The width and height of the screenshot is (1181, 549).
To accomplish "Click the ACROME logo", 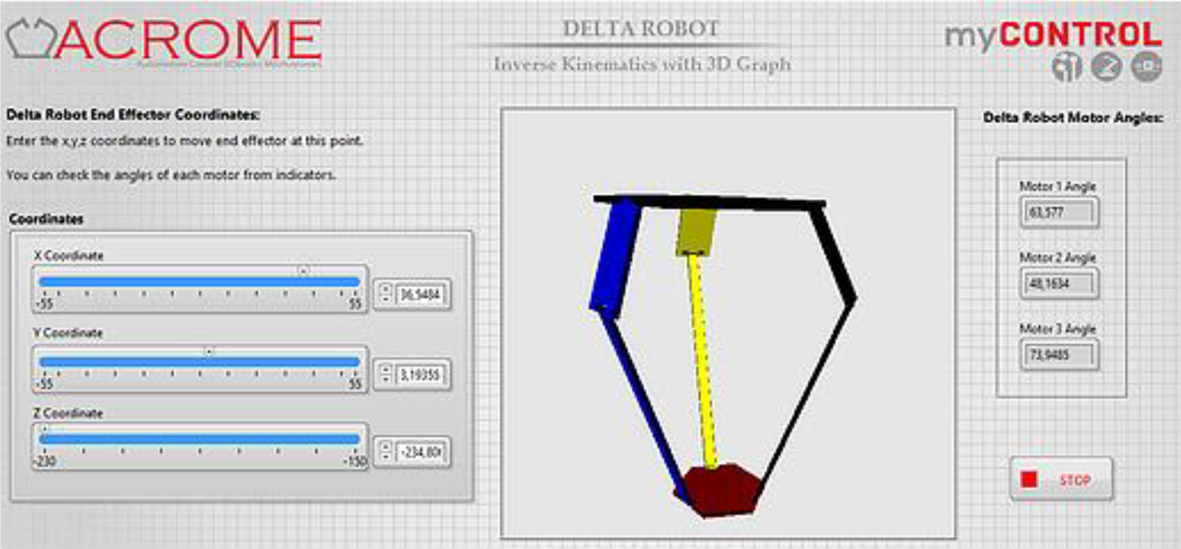I will (163, 41).
